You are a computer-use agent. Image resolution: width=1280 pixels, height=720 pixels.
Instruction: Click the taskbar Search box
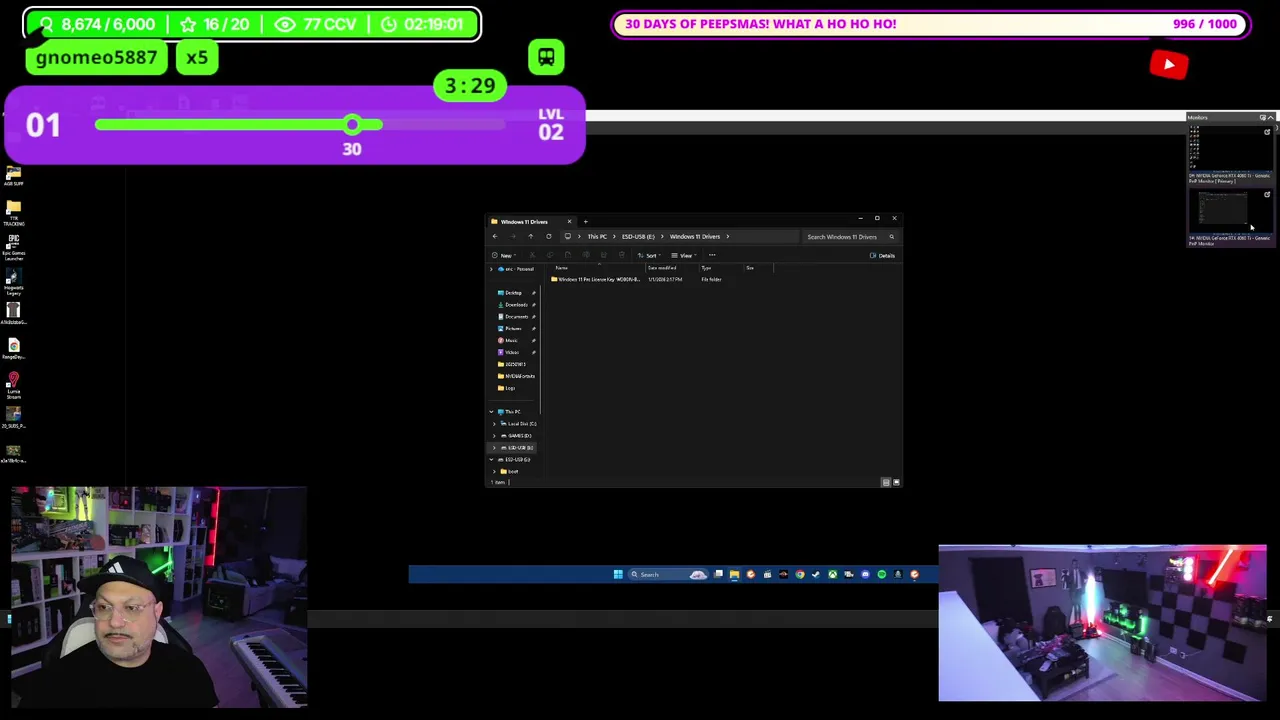click(668, 574)
